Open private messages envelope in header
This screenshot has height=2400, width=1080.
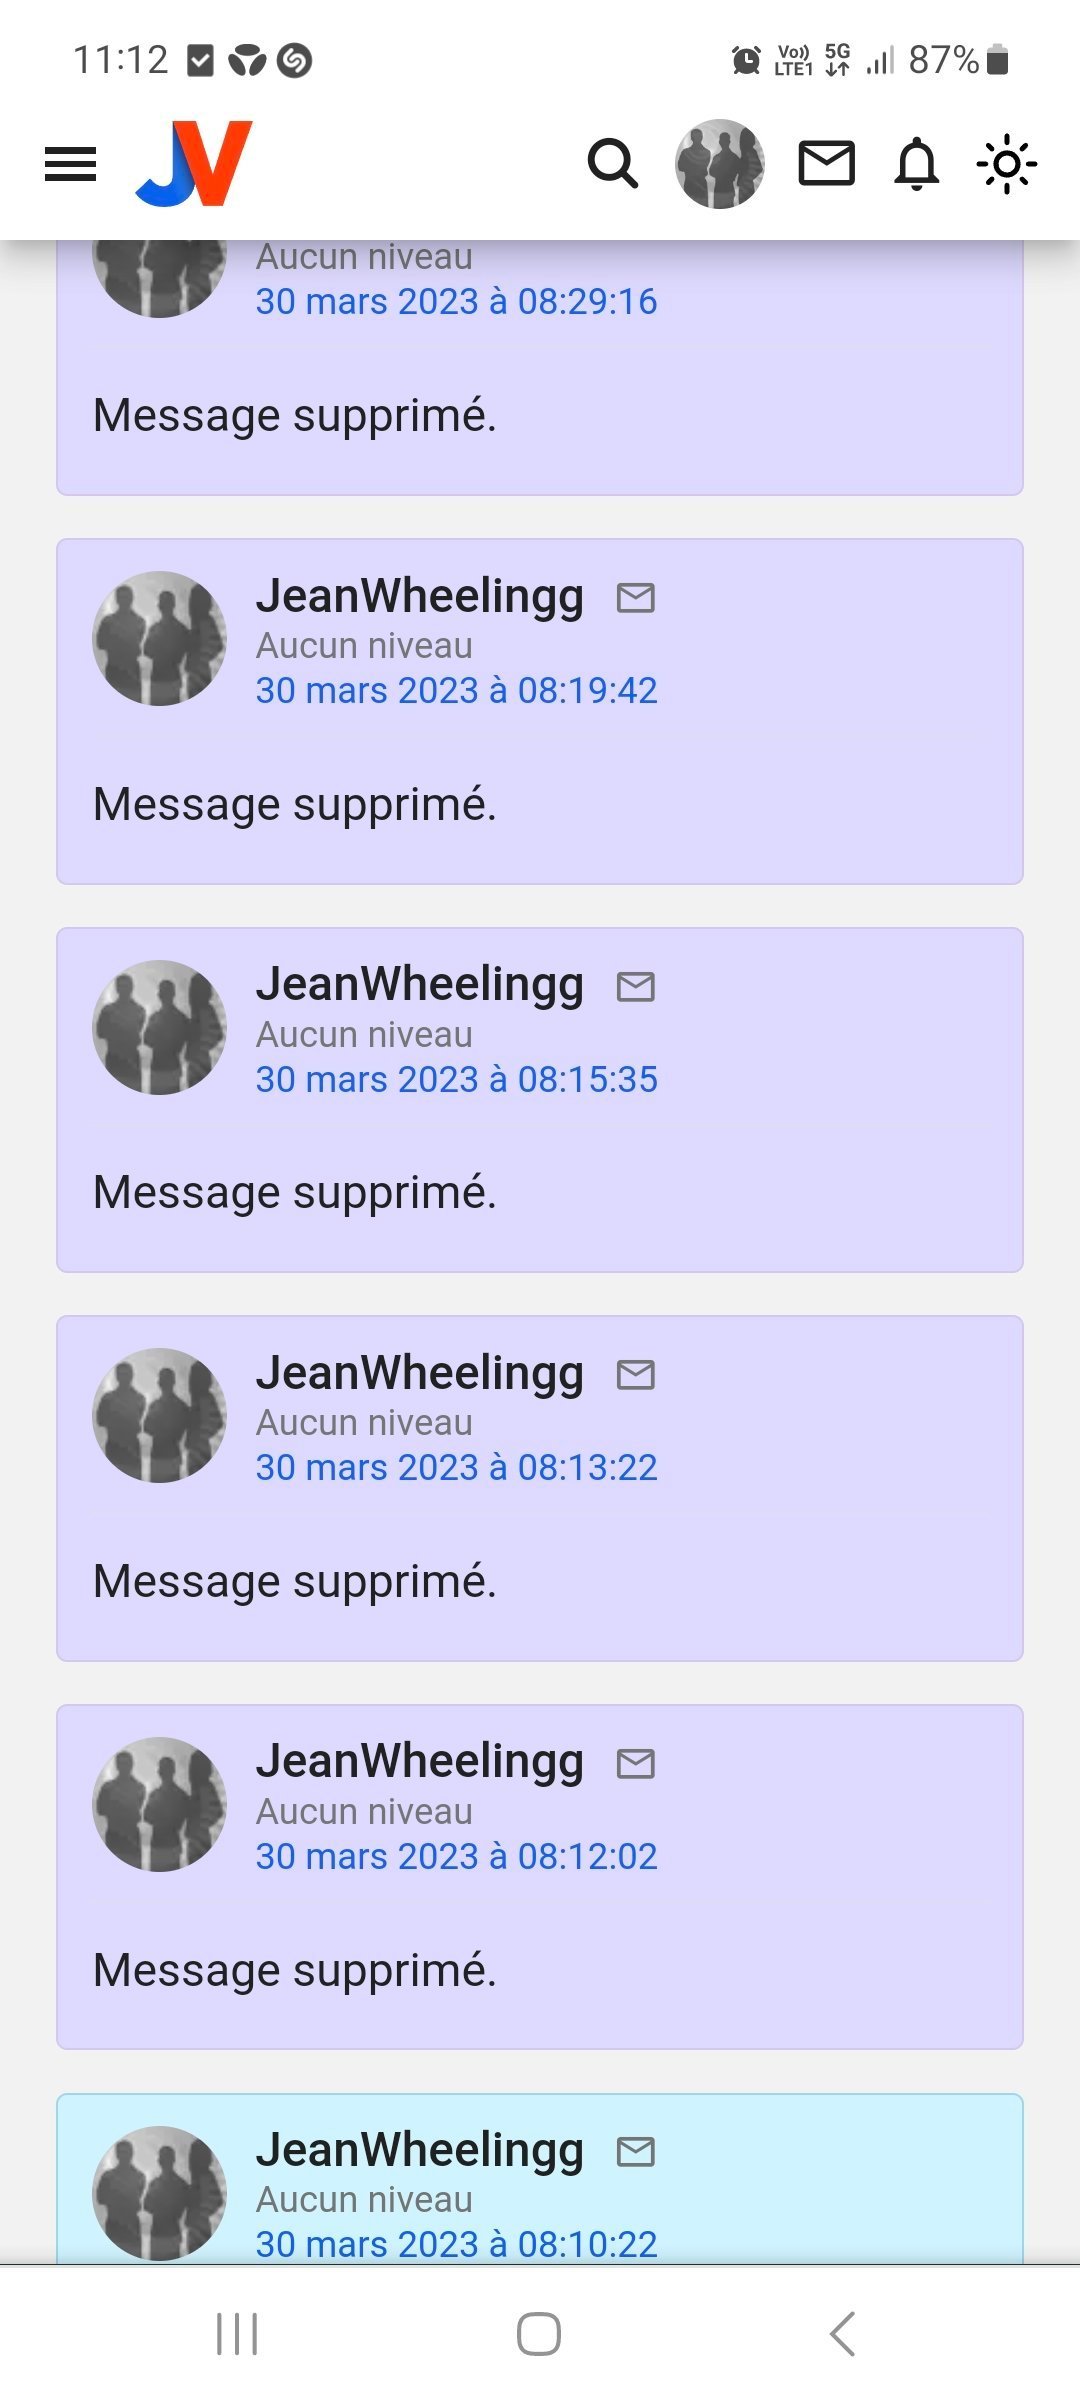tap(827, 164)
